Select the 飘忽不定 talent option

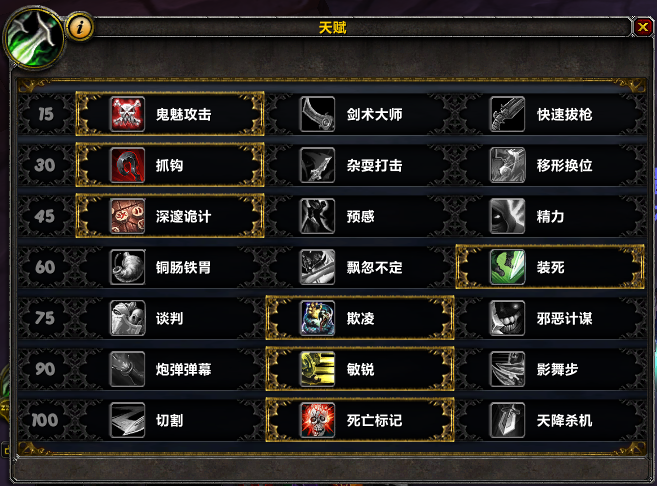coord(360,267)
